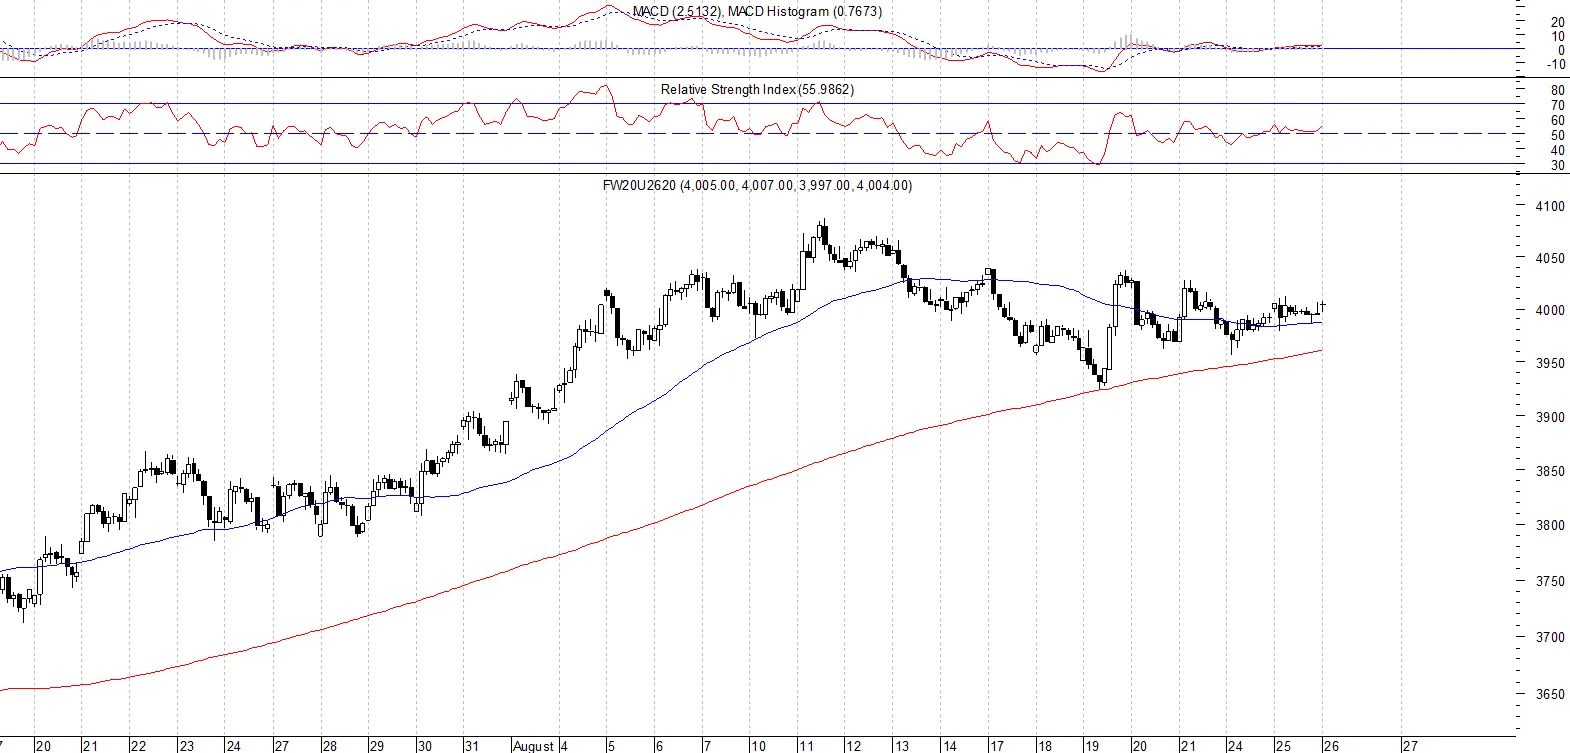Click date axis label 17
The image size is (1570, 753).
[997, 746]
